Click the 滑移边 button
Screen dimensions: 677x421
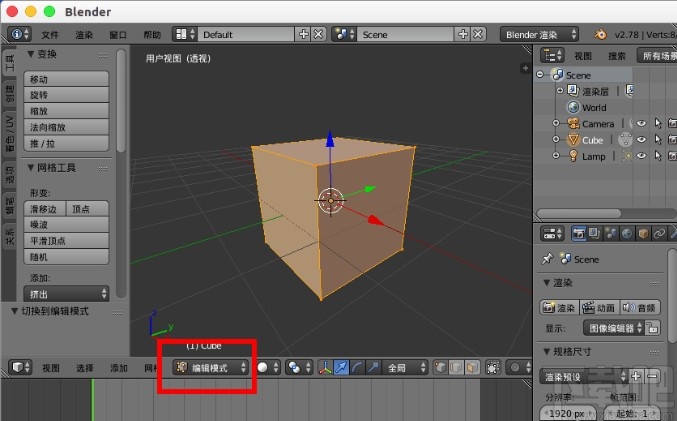44,209
